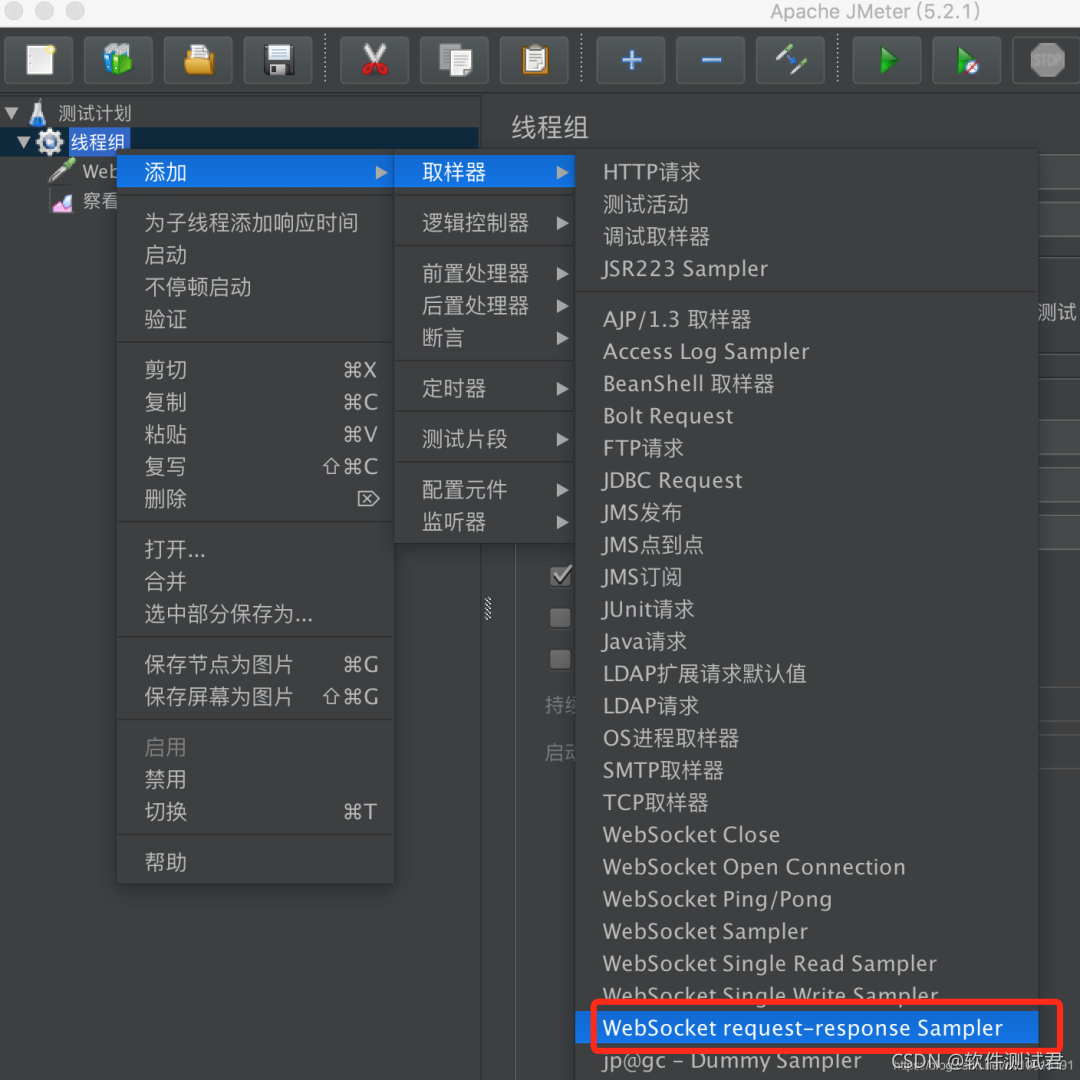Choose 不停顿启动 in context menu
Screen dimensions: 1080x1080
255,287
